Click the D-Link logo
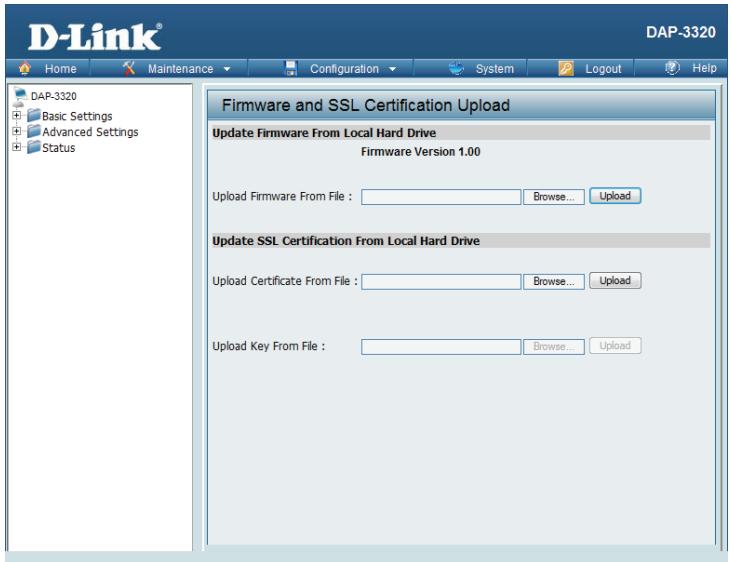This screenshot has width=731, height=562. click(95, 37)
